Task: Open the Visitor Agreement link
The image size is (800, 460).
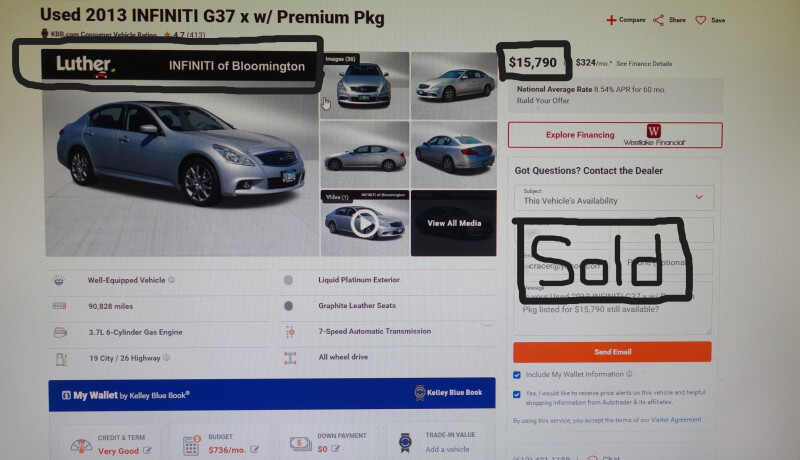Action: 676,420
